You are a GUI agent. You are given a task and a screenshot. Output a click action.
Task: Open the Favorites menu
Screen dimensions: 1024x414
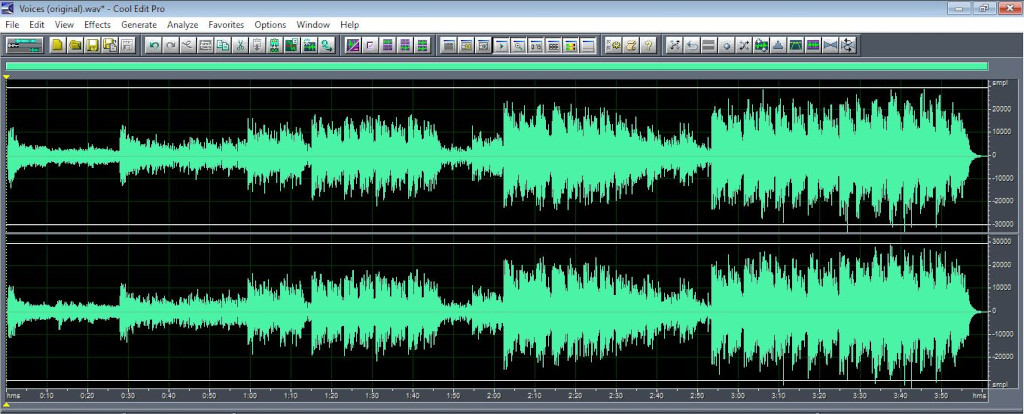(226, 25)
